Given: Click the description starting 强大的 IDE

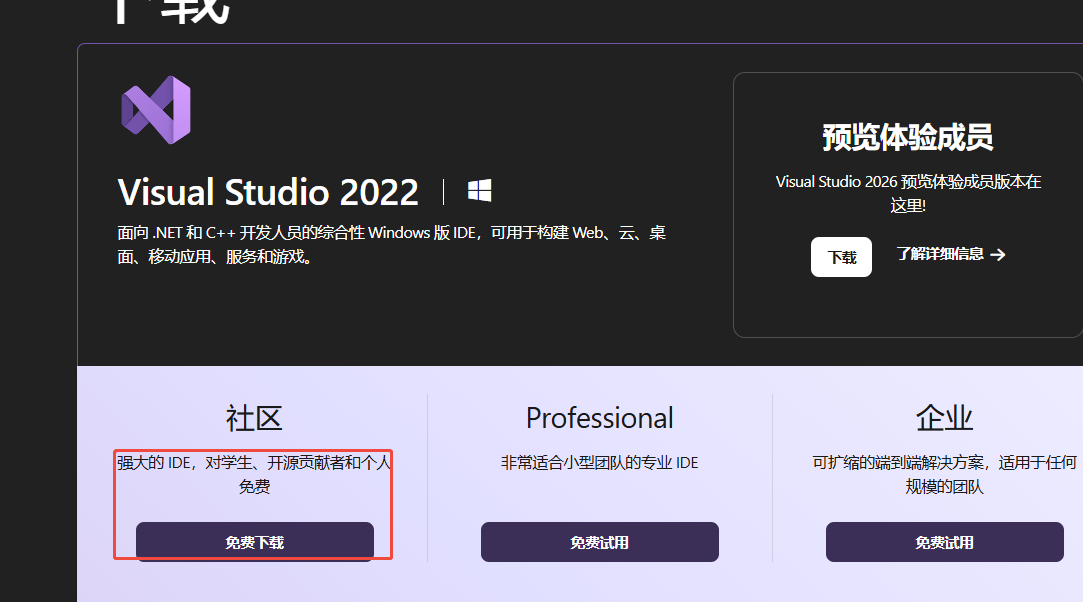Looking at the screenshot, I should [x=254, y=474].
